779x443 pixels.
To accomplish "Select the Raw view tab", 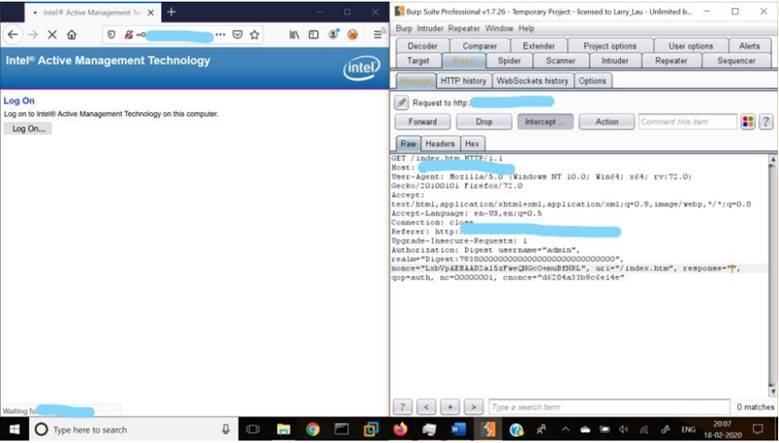I will click(408, 144).
